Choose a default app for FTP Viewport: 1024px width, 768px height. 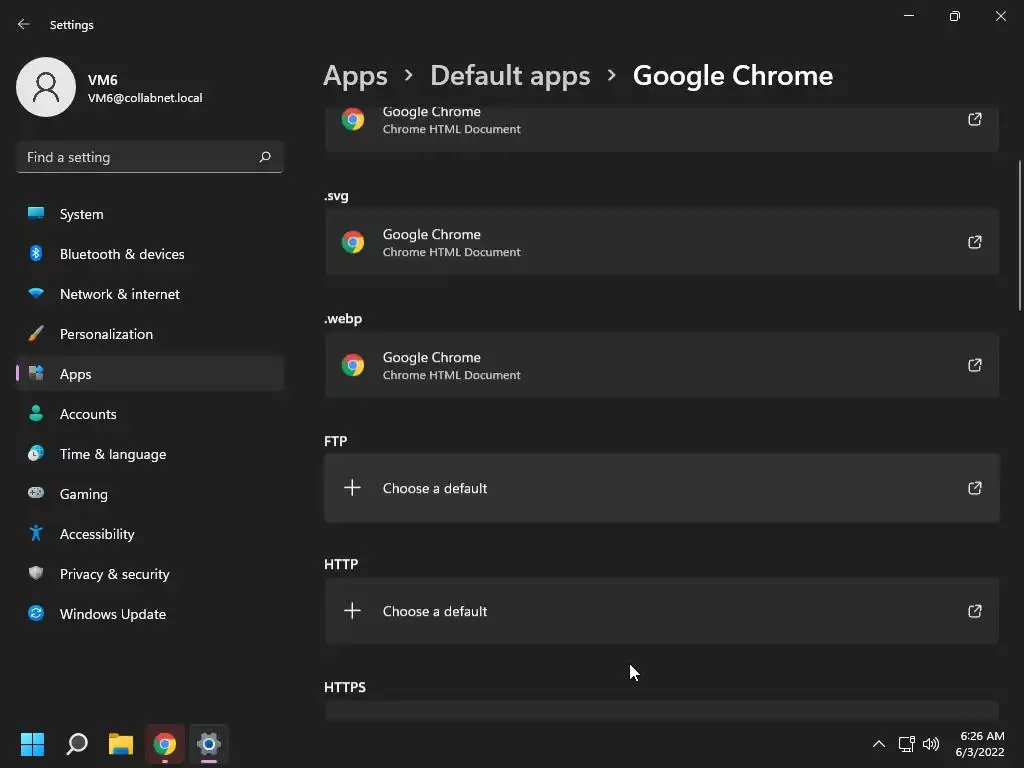tap(660, 488)
